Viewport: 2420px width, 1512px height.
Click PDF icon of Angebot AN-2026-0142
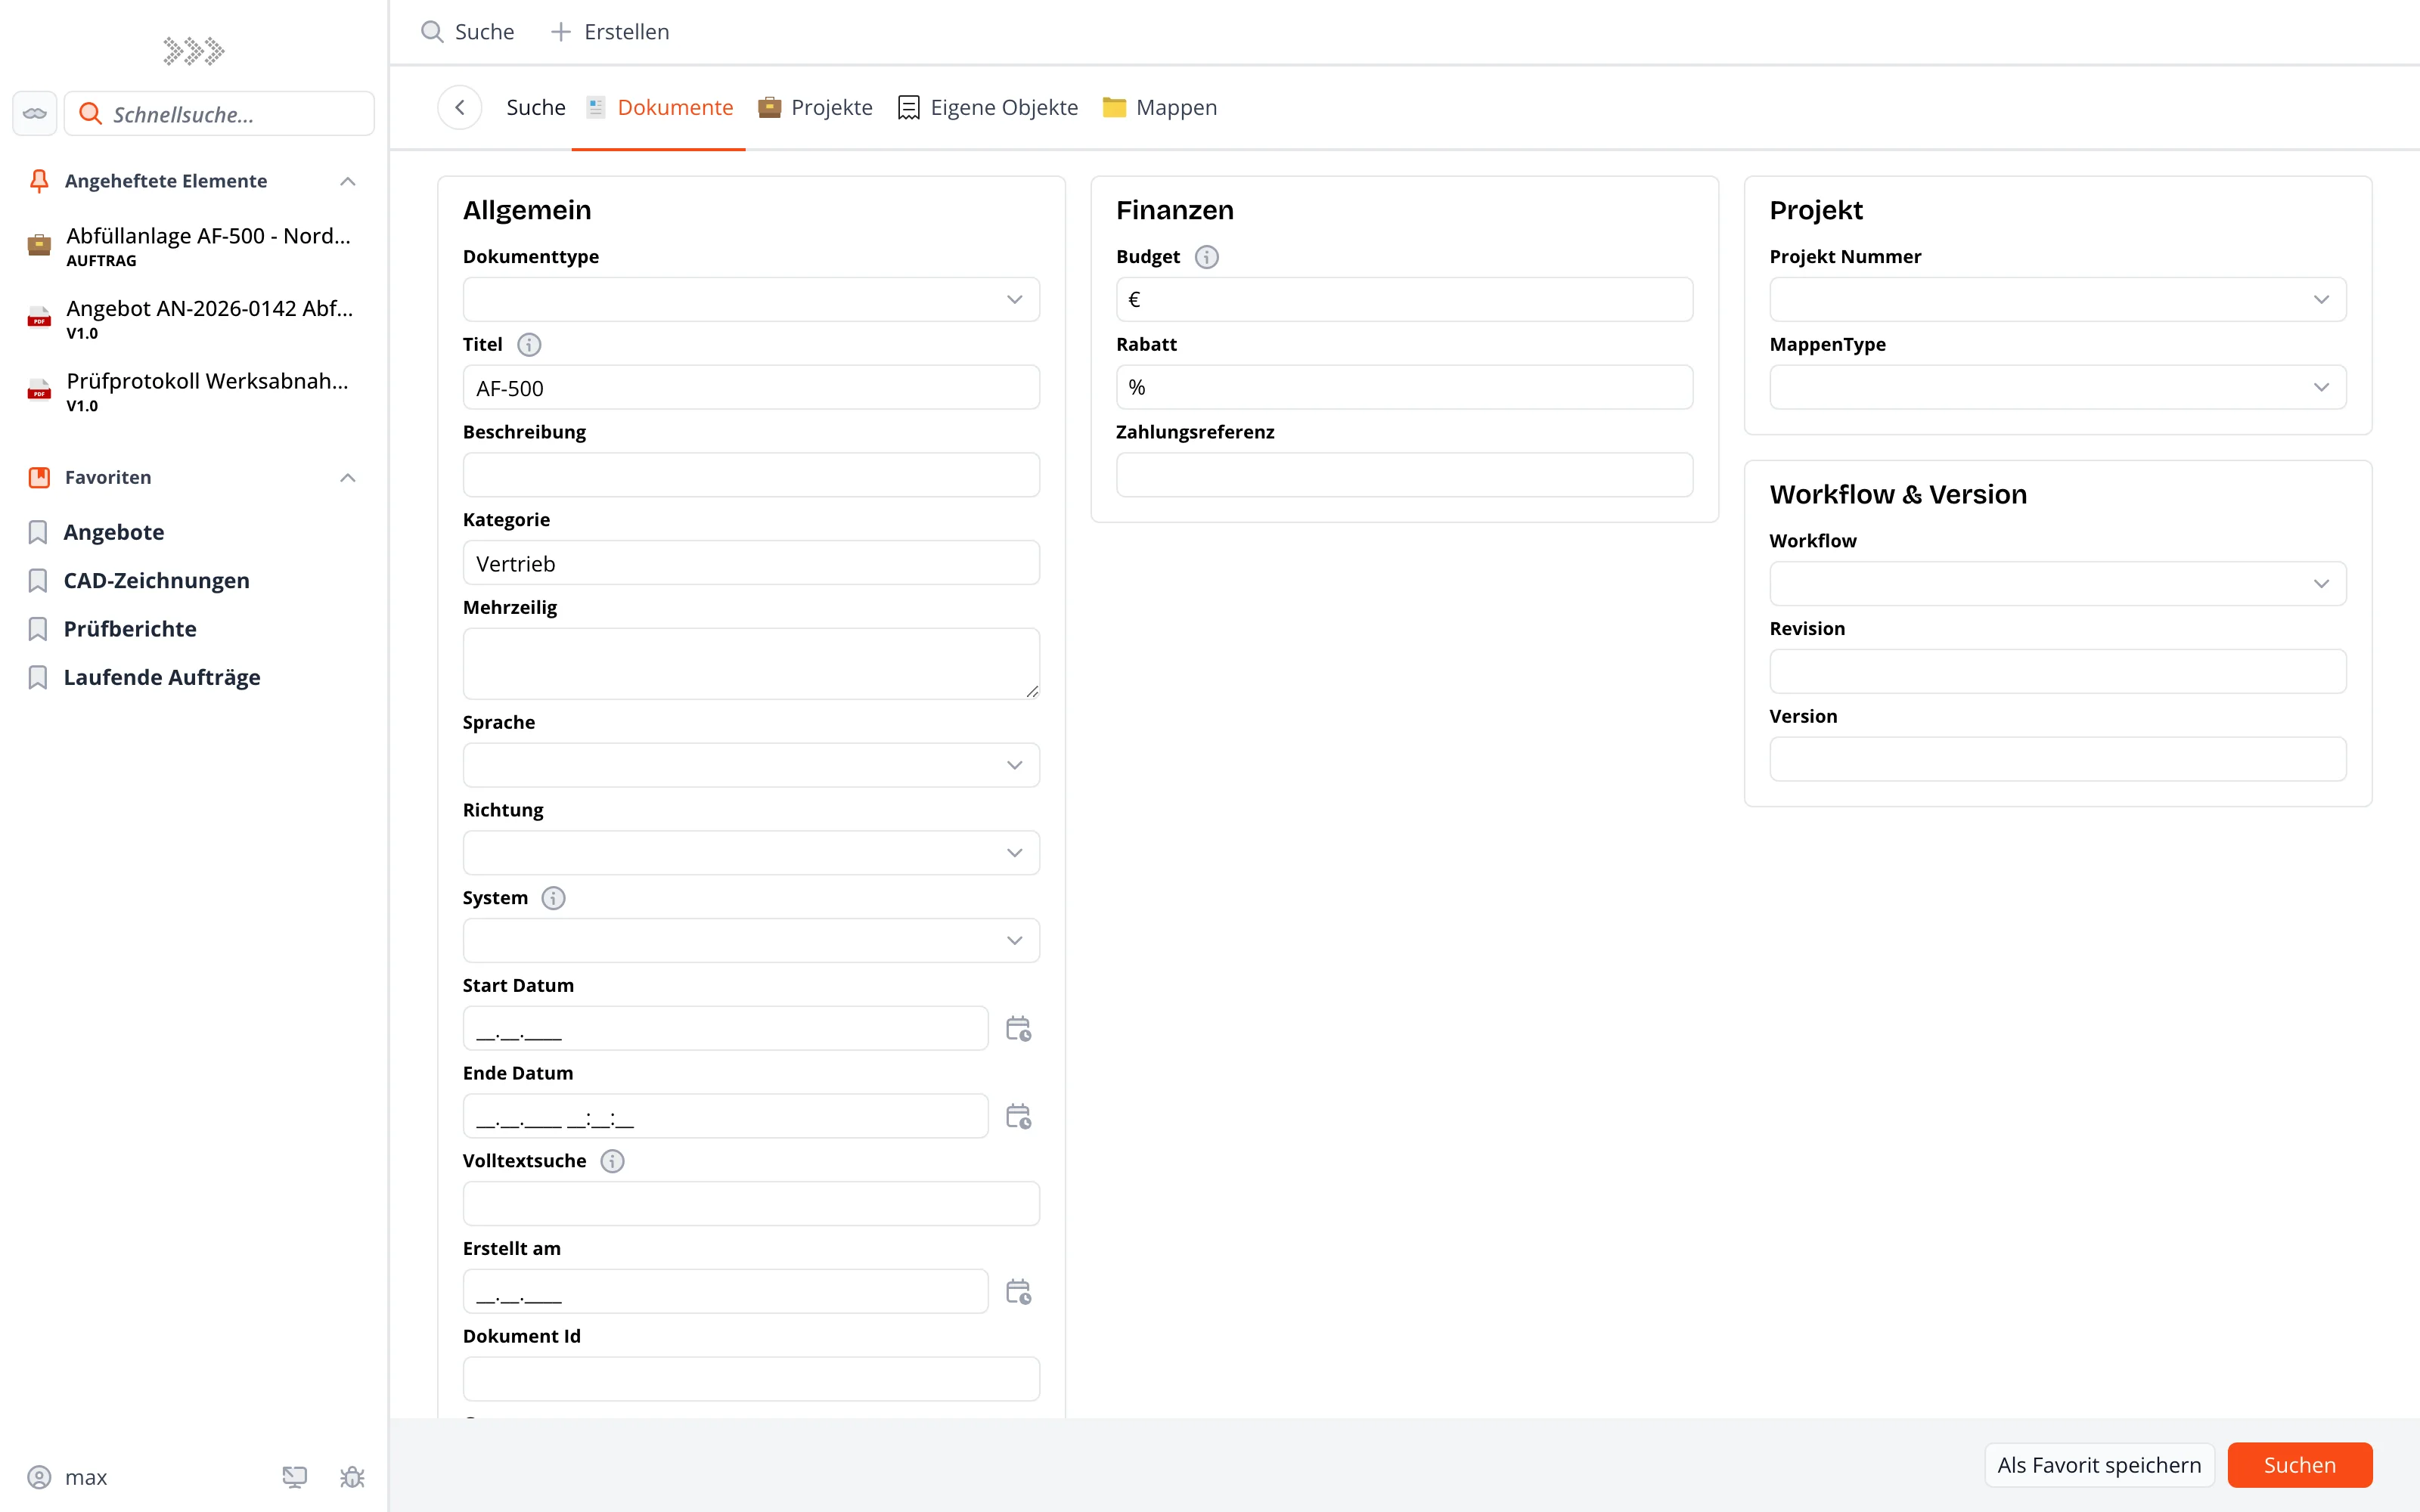[39, 318]
